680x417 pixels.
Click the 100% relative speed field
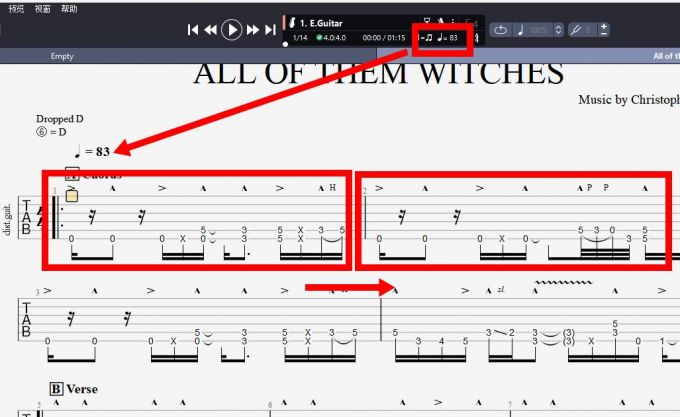click(538, 30)
